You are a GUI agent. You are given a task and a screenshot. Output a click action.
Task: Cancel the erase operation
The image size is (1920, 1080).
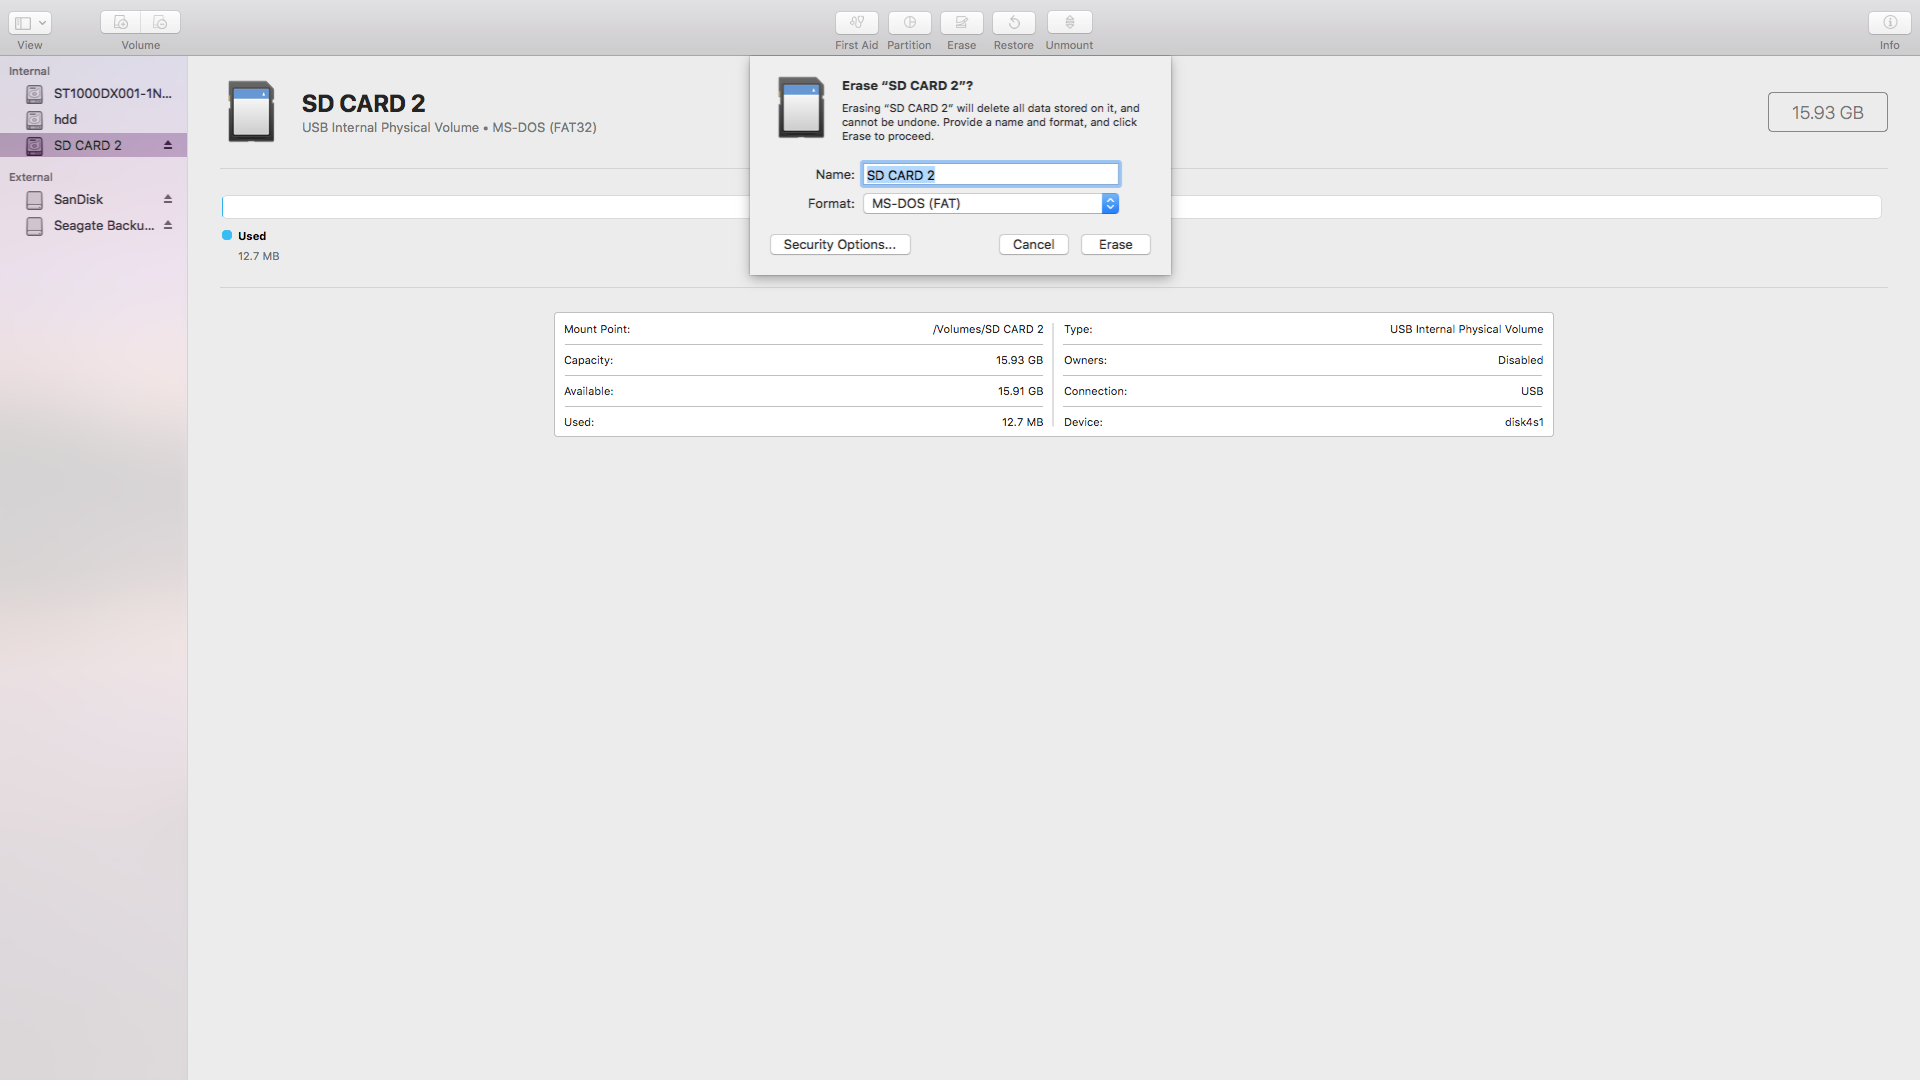(x=1032, y=244)
